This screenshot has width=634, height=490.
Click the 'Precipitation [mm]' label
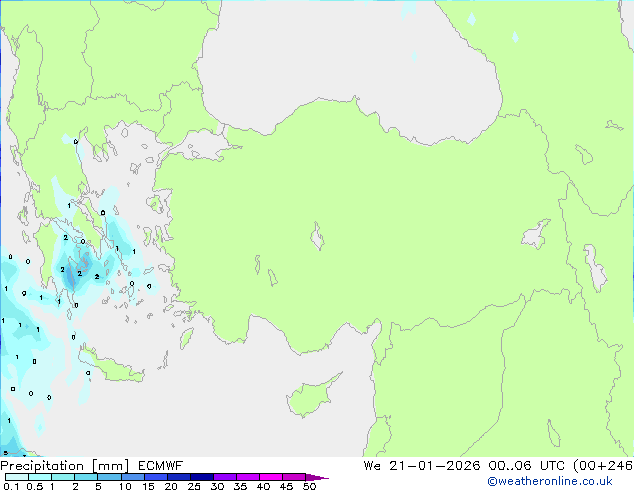(65, 466)
